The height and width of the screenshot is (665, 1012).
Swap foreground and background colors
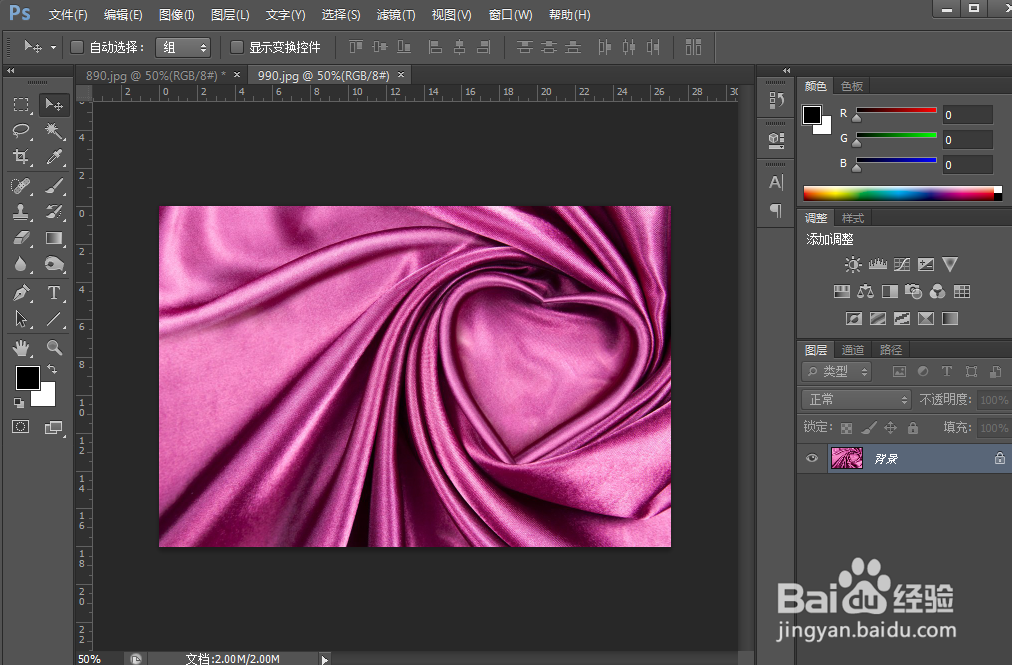(x=52, y=369)
